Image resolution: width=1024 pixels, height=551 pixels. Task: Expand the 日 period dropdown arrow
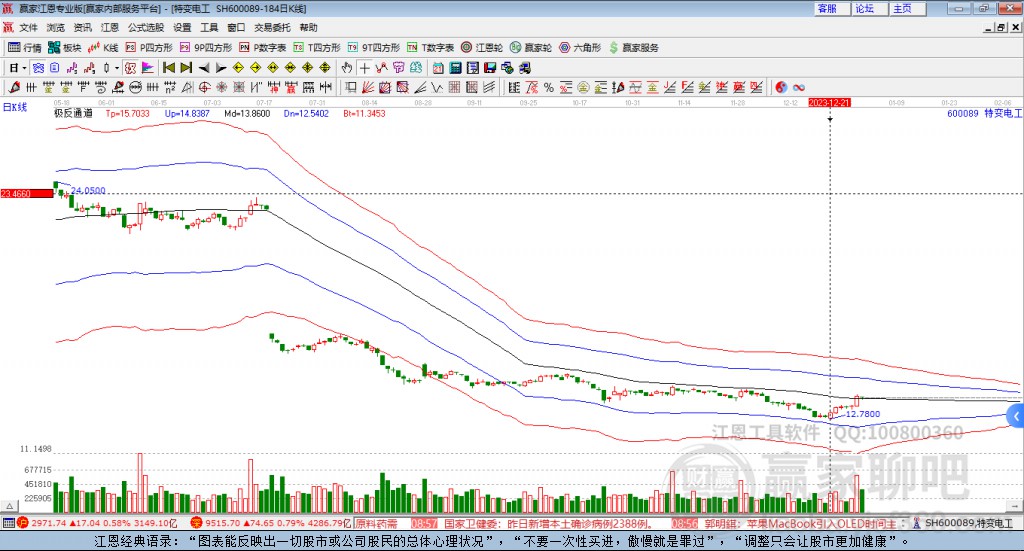[23, 68]
